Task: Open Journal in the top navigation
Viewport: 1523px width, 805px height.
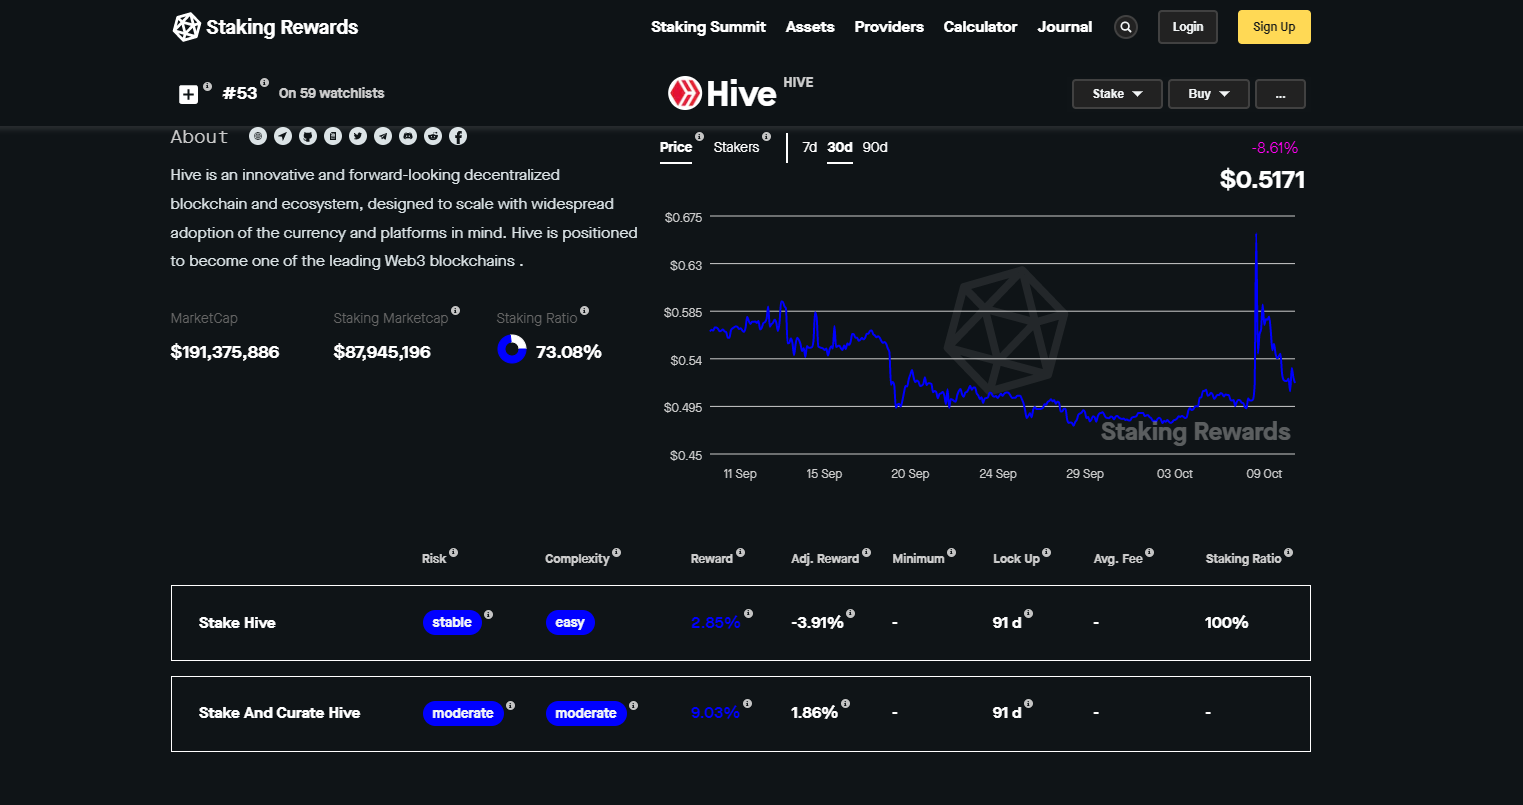Action: (1065, 27)
